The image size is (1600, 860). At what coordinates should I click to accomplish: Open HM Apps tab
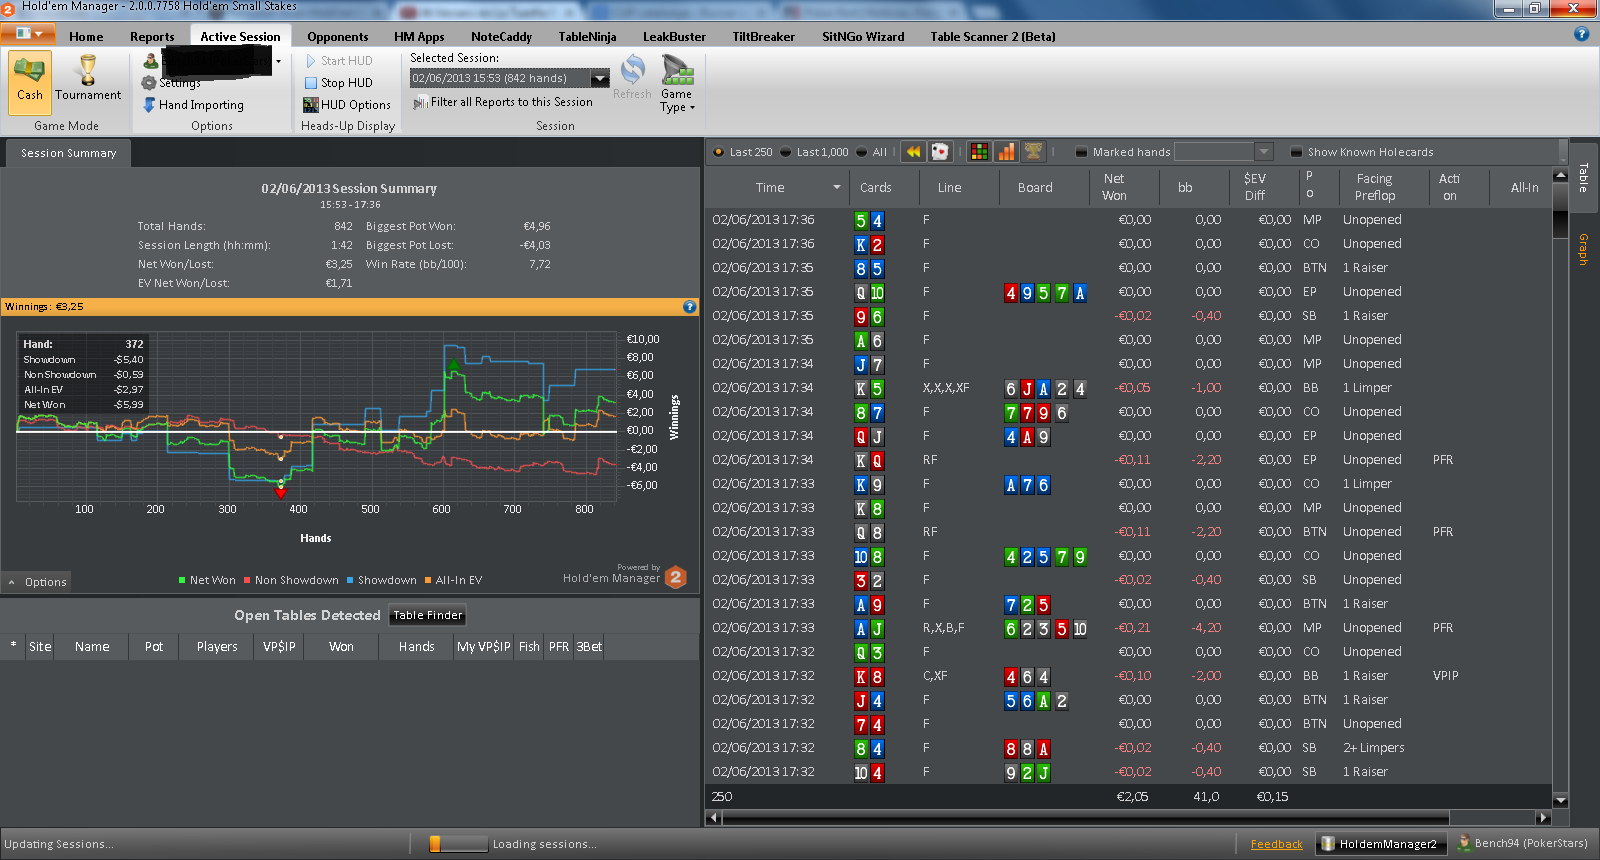tap(419, 36)
